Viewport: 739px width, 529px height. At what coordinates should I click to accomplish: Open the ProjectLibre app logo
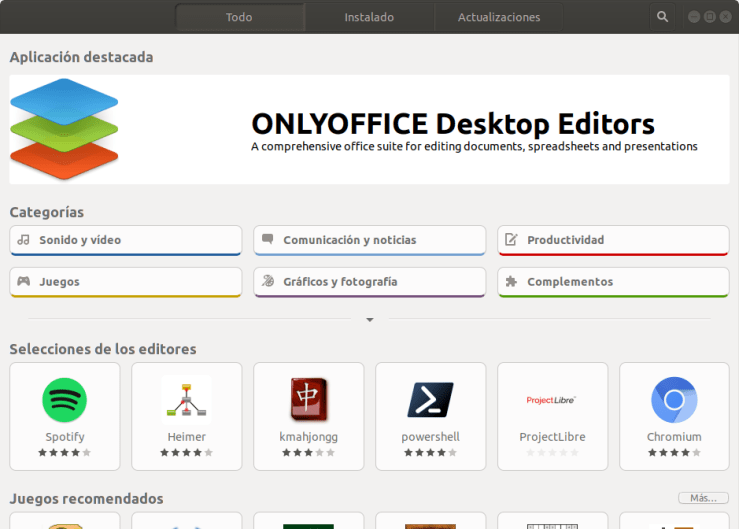click(551, 400)
